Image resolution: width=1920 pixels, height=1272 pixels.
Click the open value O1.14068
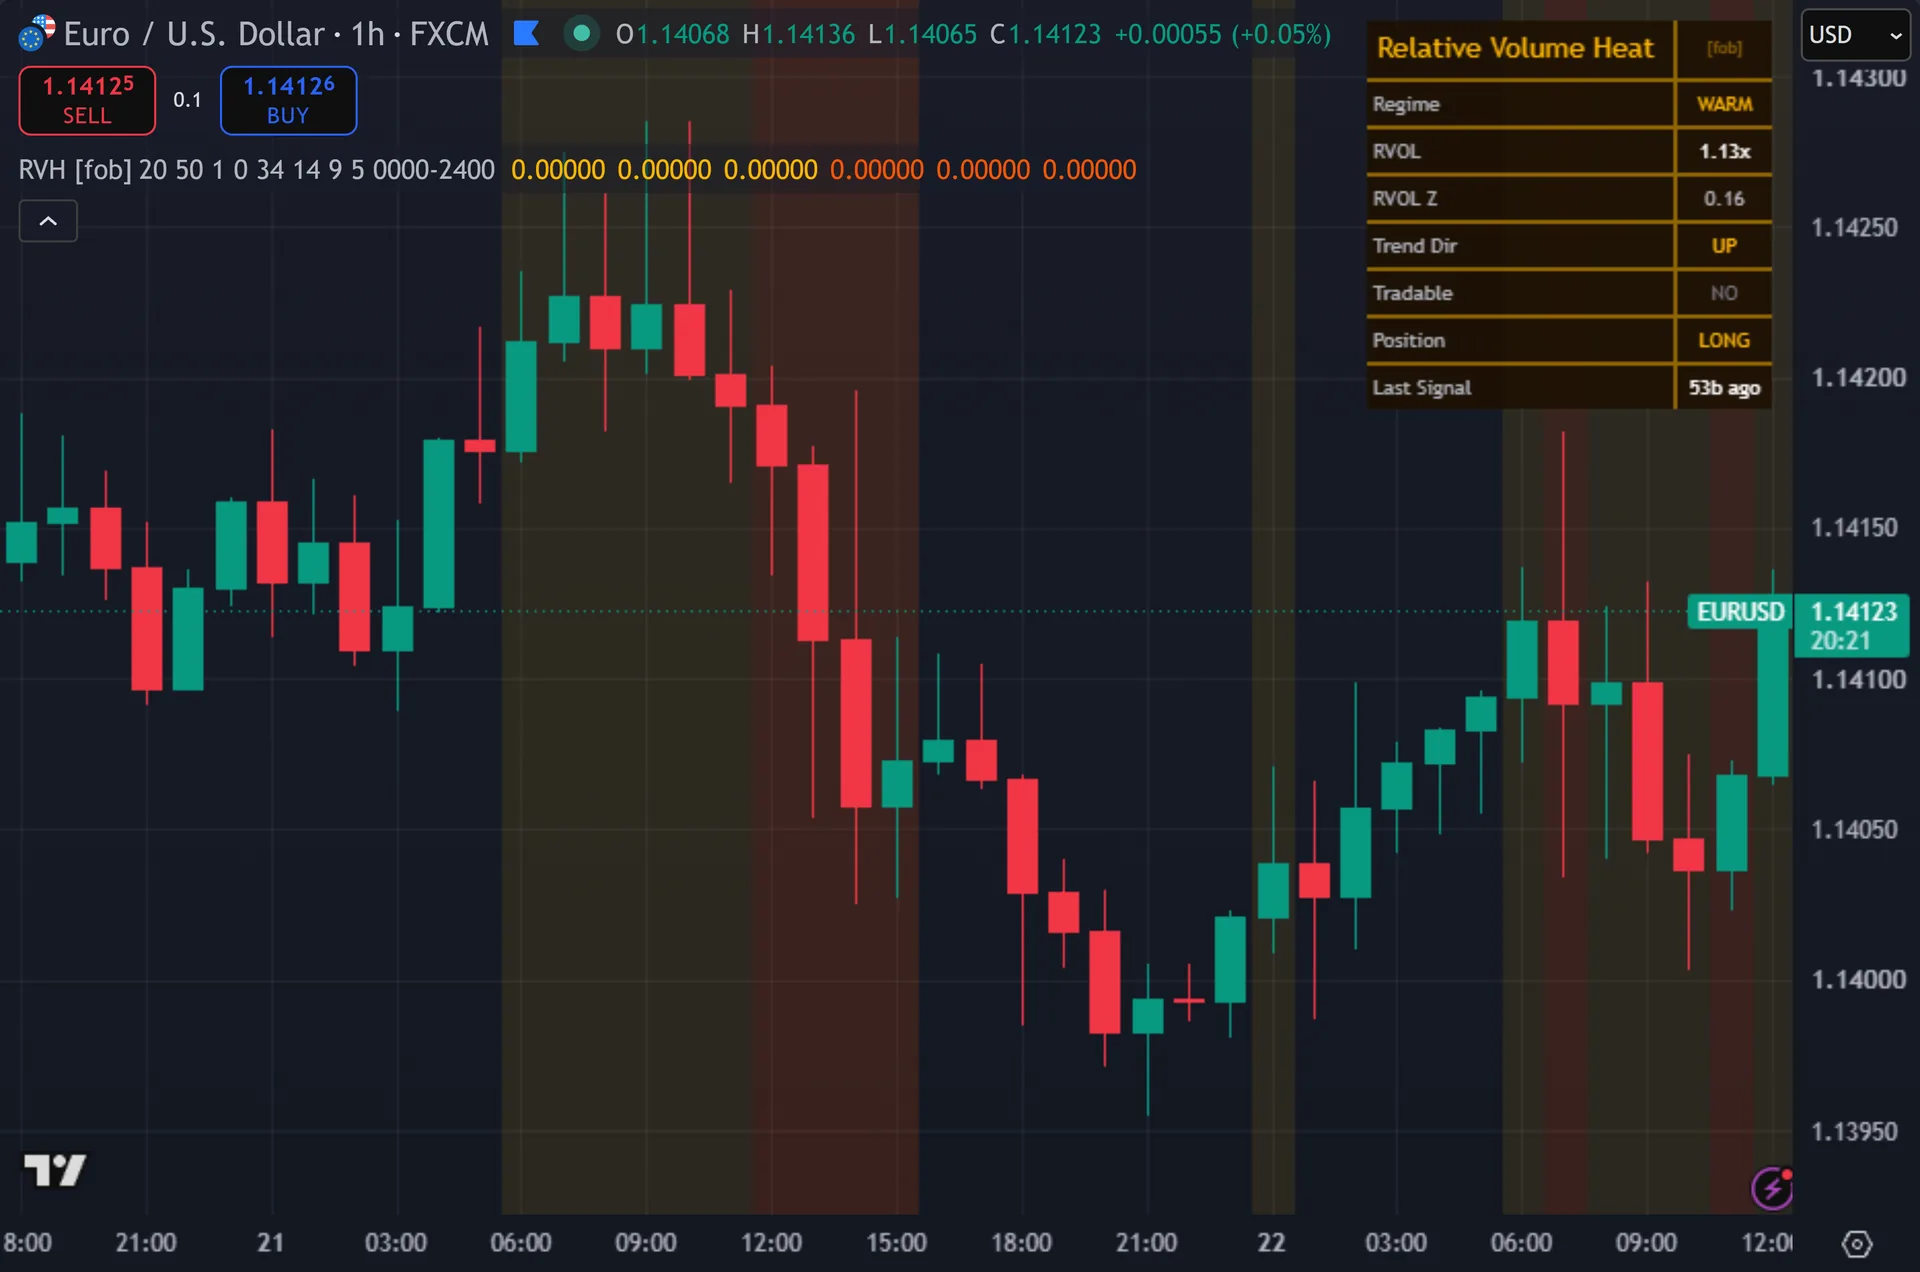tap(673, 35)
